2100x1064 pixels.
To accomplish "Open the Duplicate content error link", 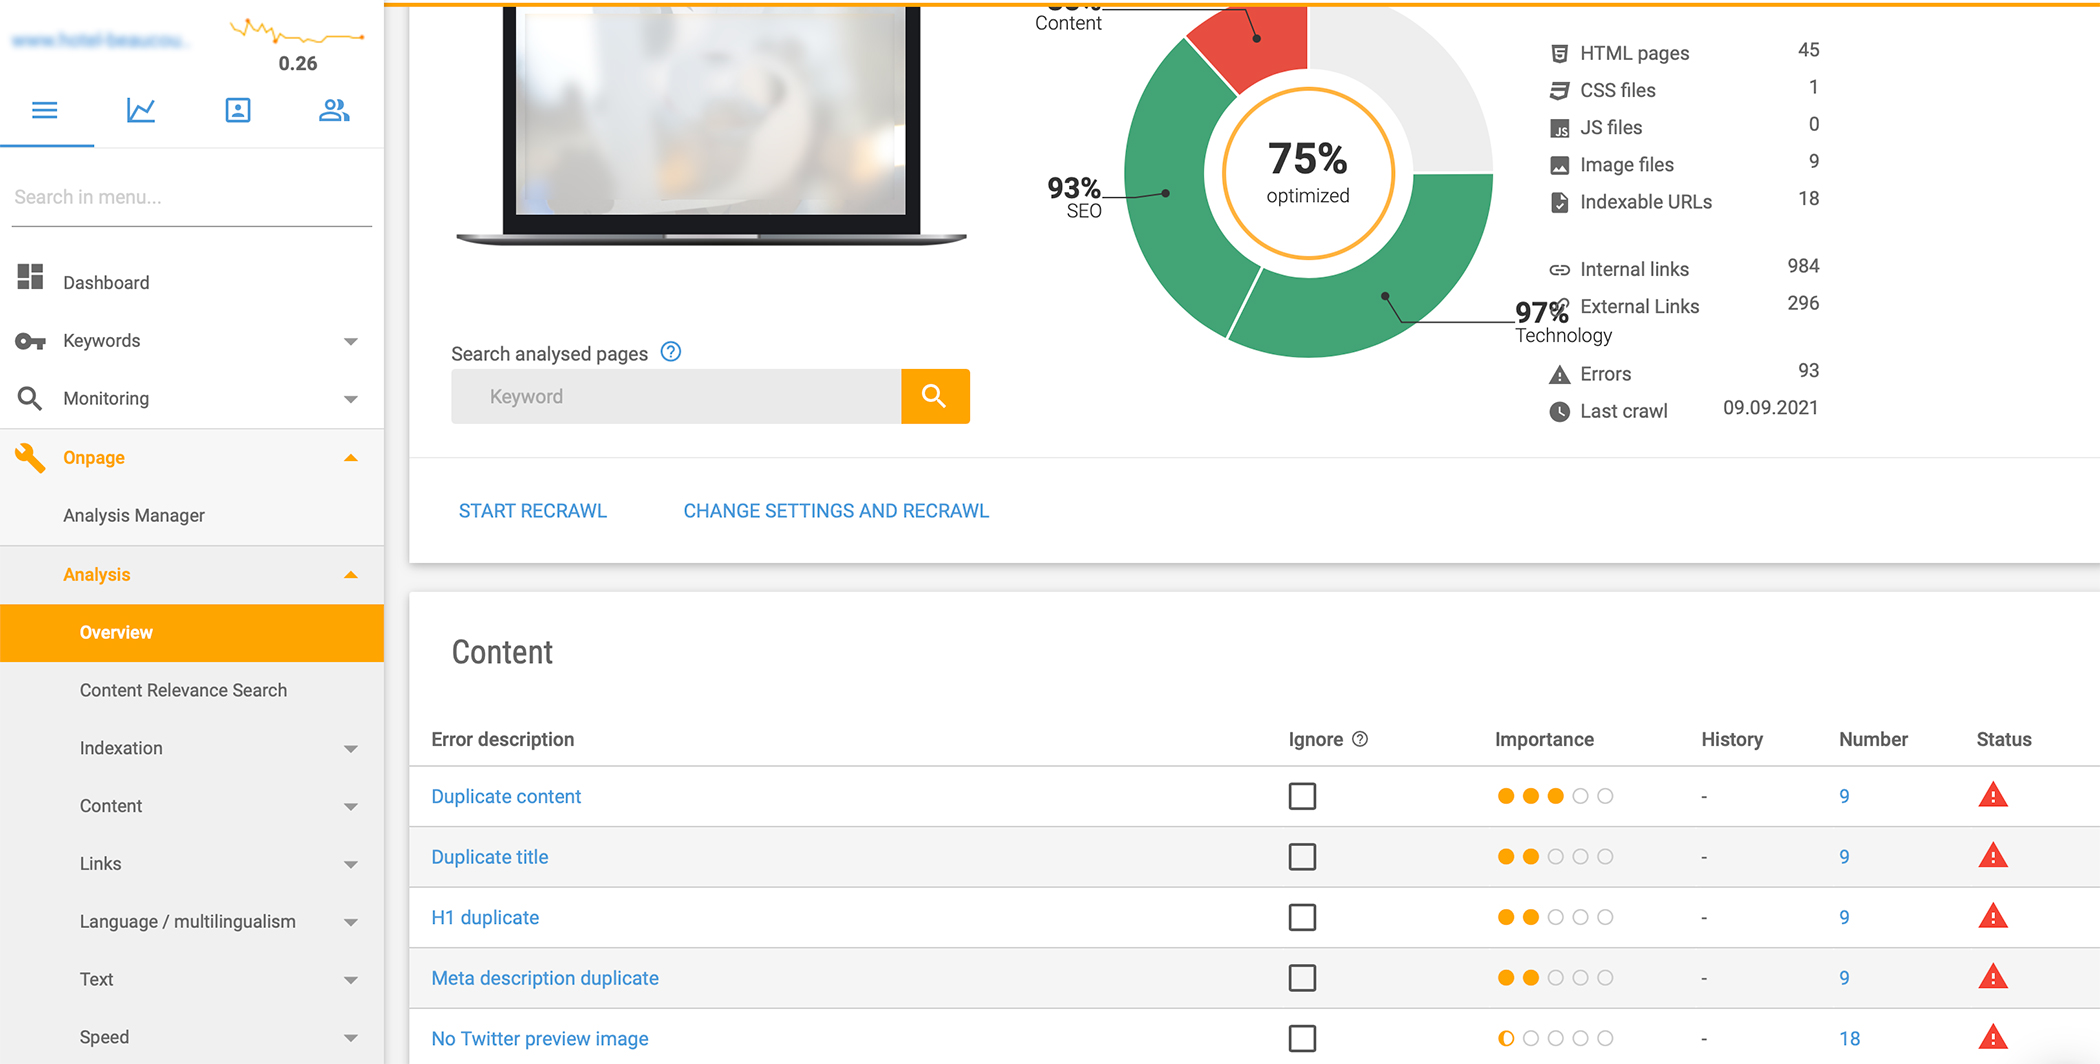I will click(x=506, y=797).
